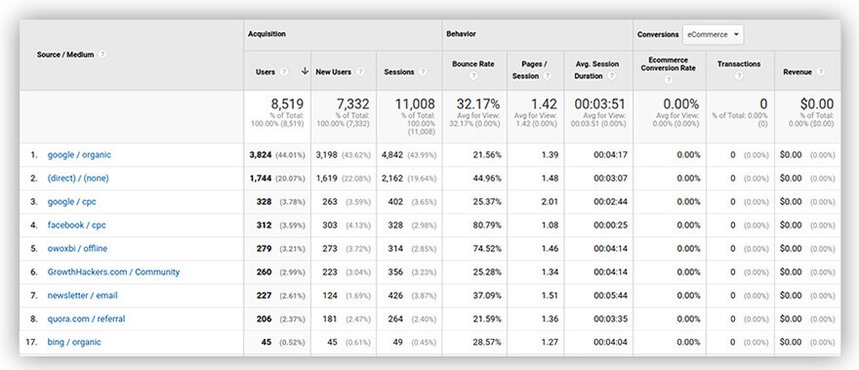Open the (direct) / (none) link
Screen dimensions: 859x370
tap(78, 179)
